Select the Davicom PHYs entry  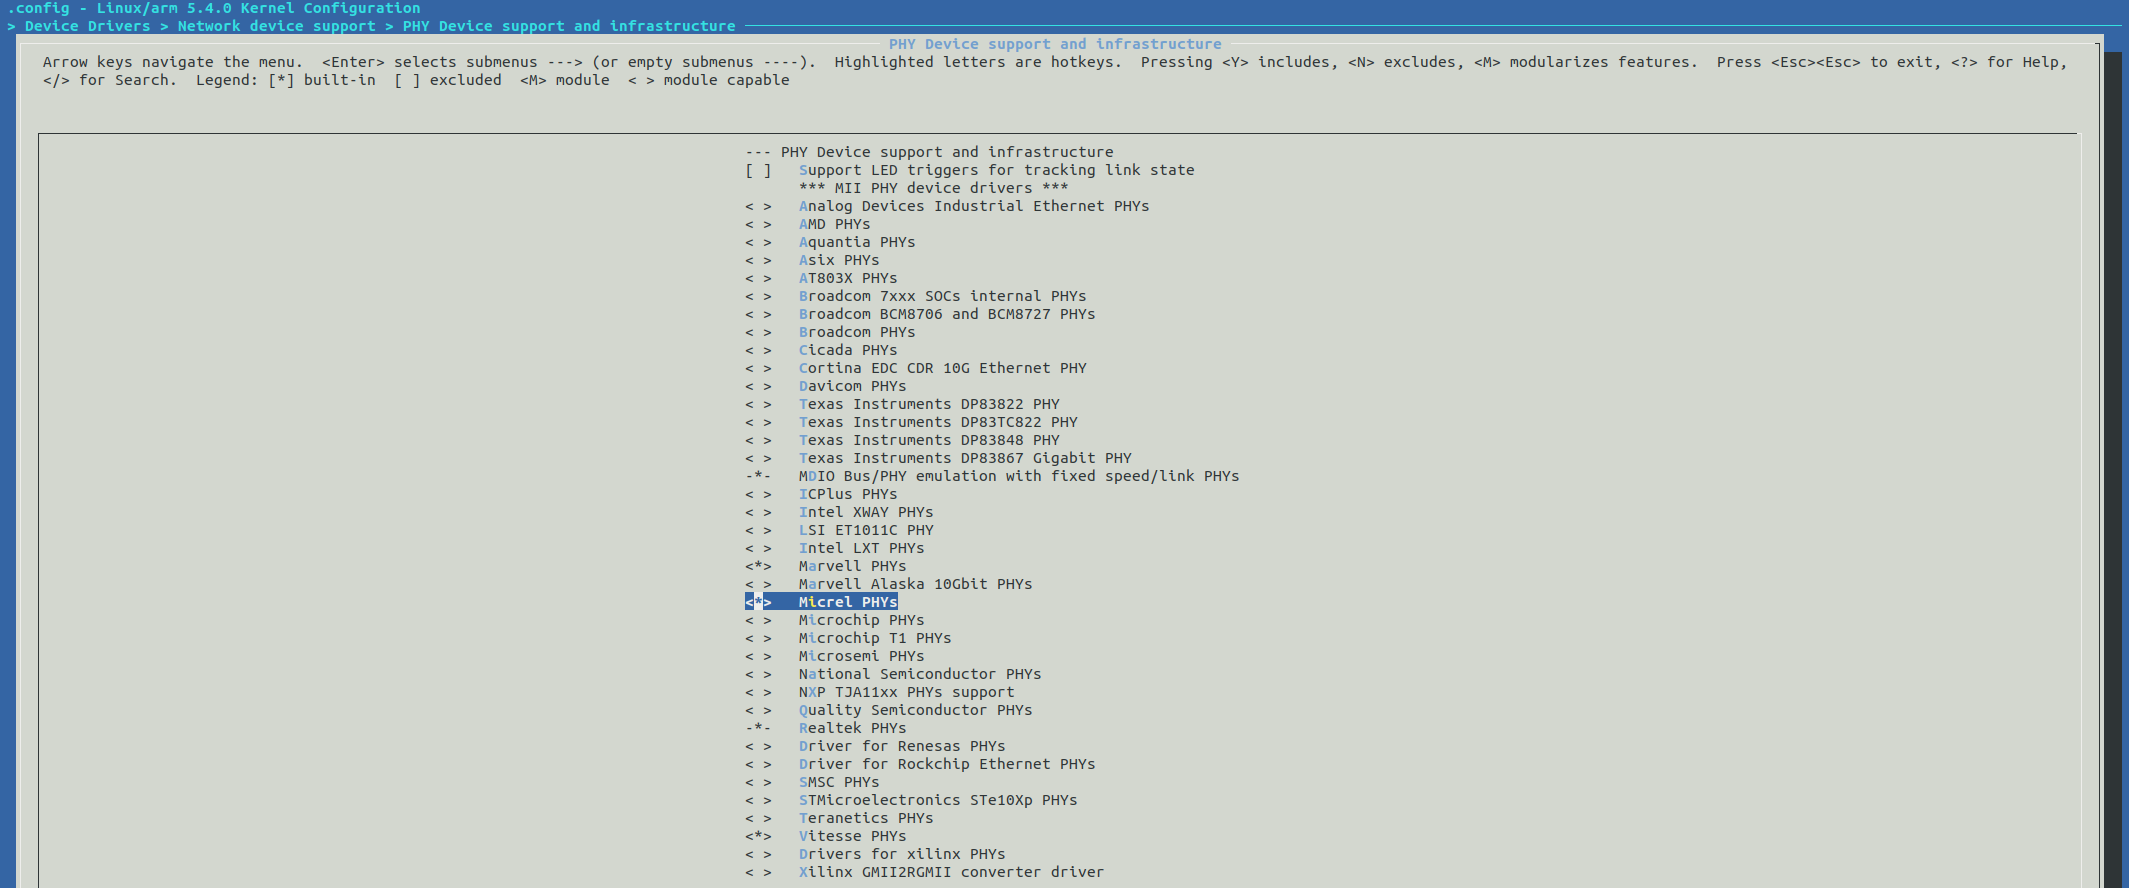[826, 386]
